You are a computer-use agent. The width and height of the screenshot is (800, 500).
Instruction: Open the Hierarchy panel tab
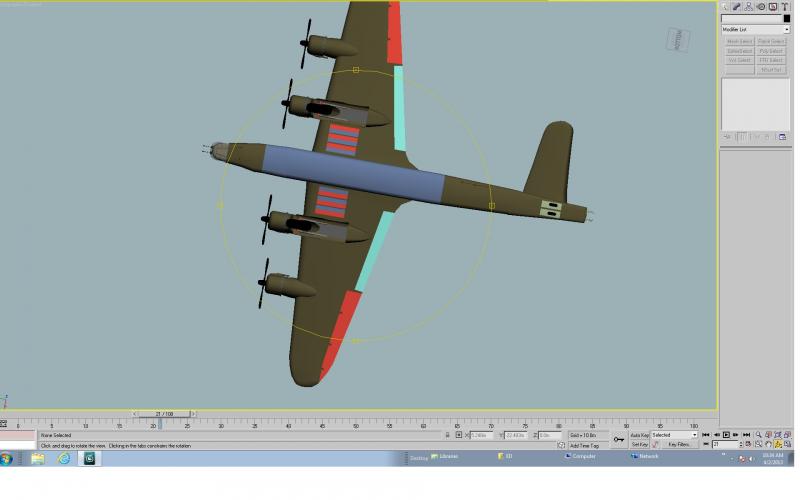(748, 7)
